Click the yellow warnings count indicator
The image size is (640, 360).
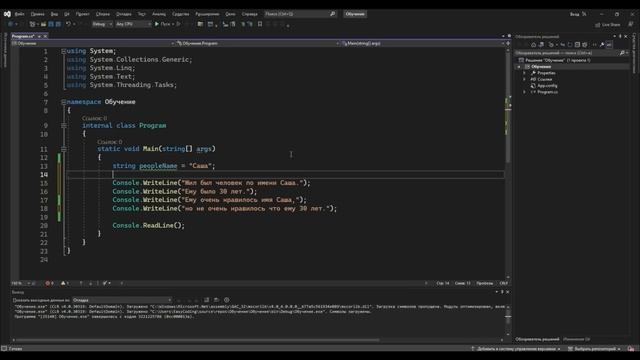(65, 283)
